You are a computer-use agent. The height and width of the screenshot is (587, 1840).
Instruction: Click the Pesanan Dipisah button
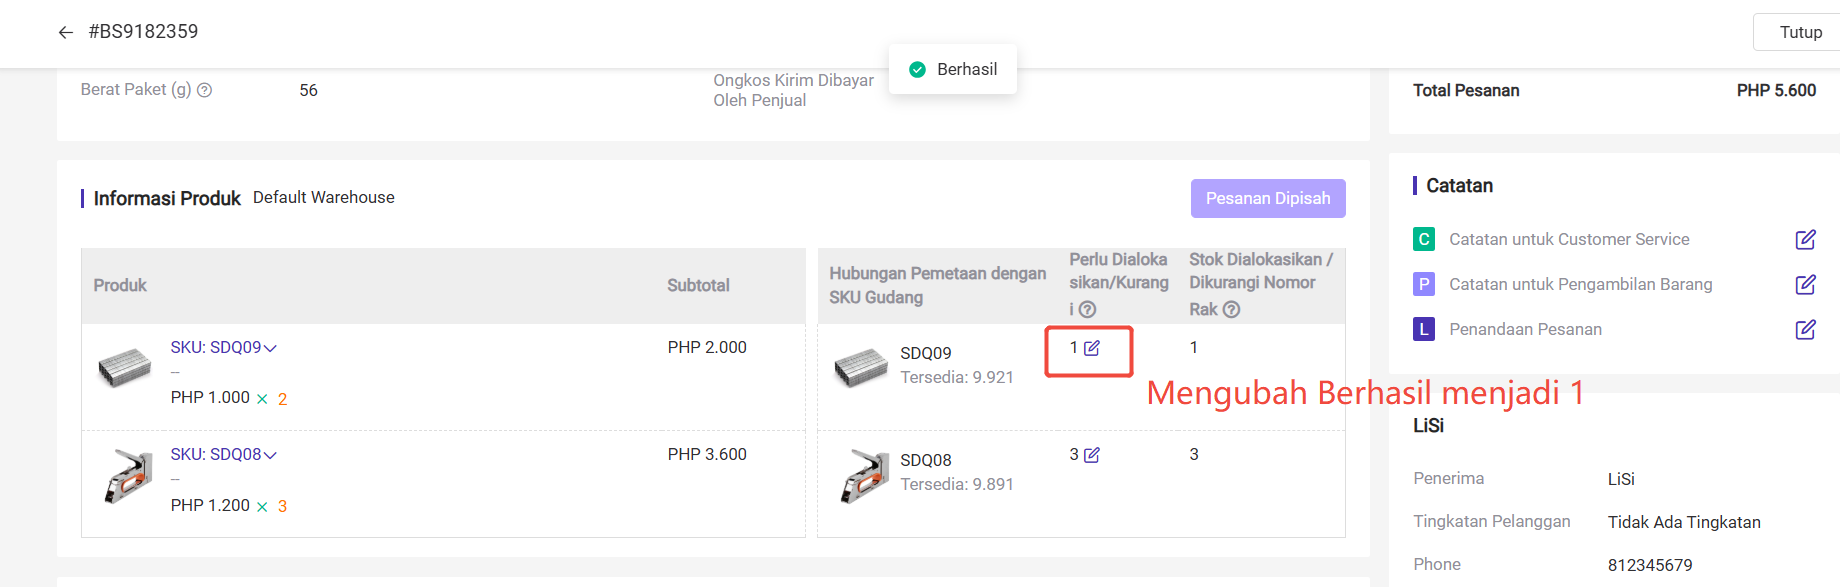(x=1267, y=198)
